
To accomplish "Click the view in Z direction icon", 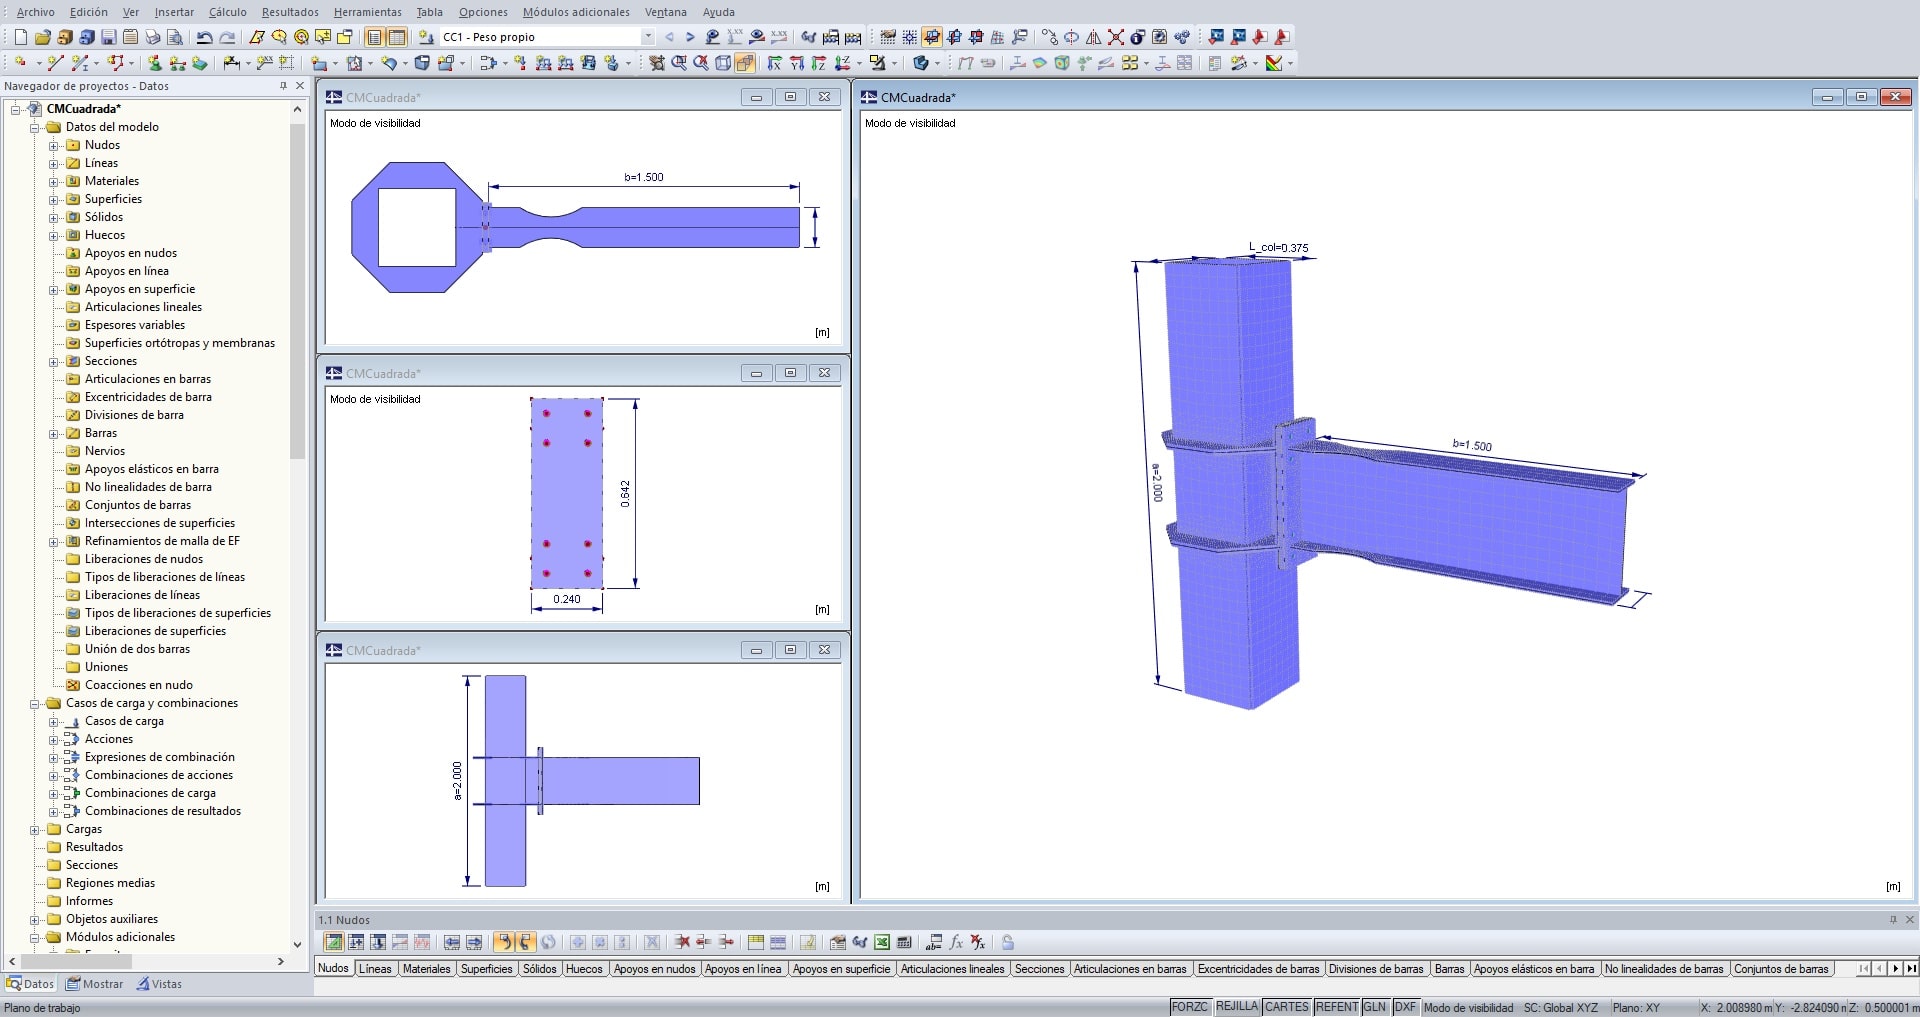I will coord(819,63).
